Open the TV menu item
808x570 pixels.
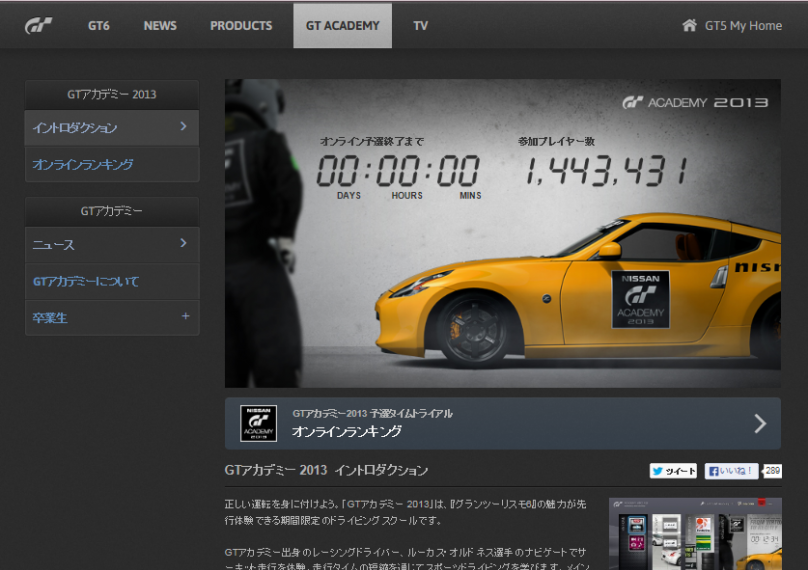pyautogui.click(x=420, y=26)
